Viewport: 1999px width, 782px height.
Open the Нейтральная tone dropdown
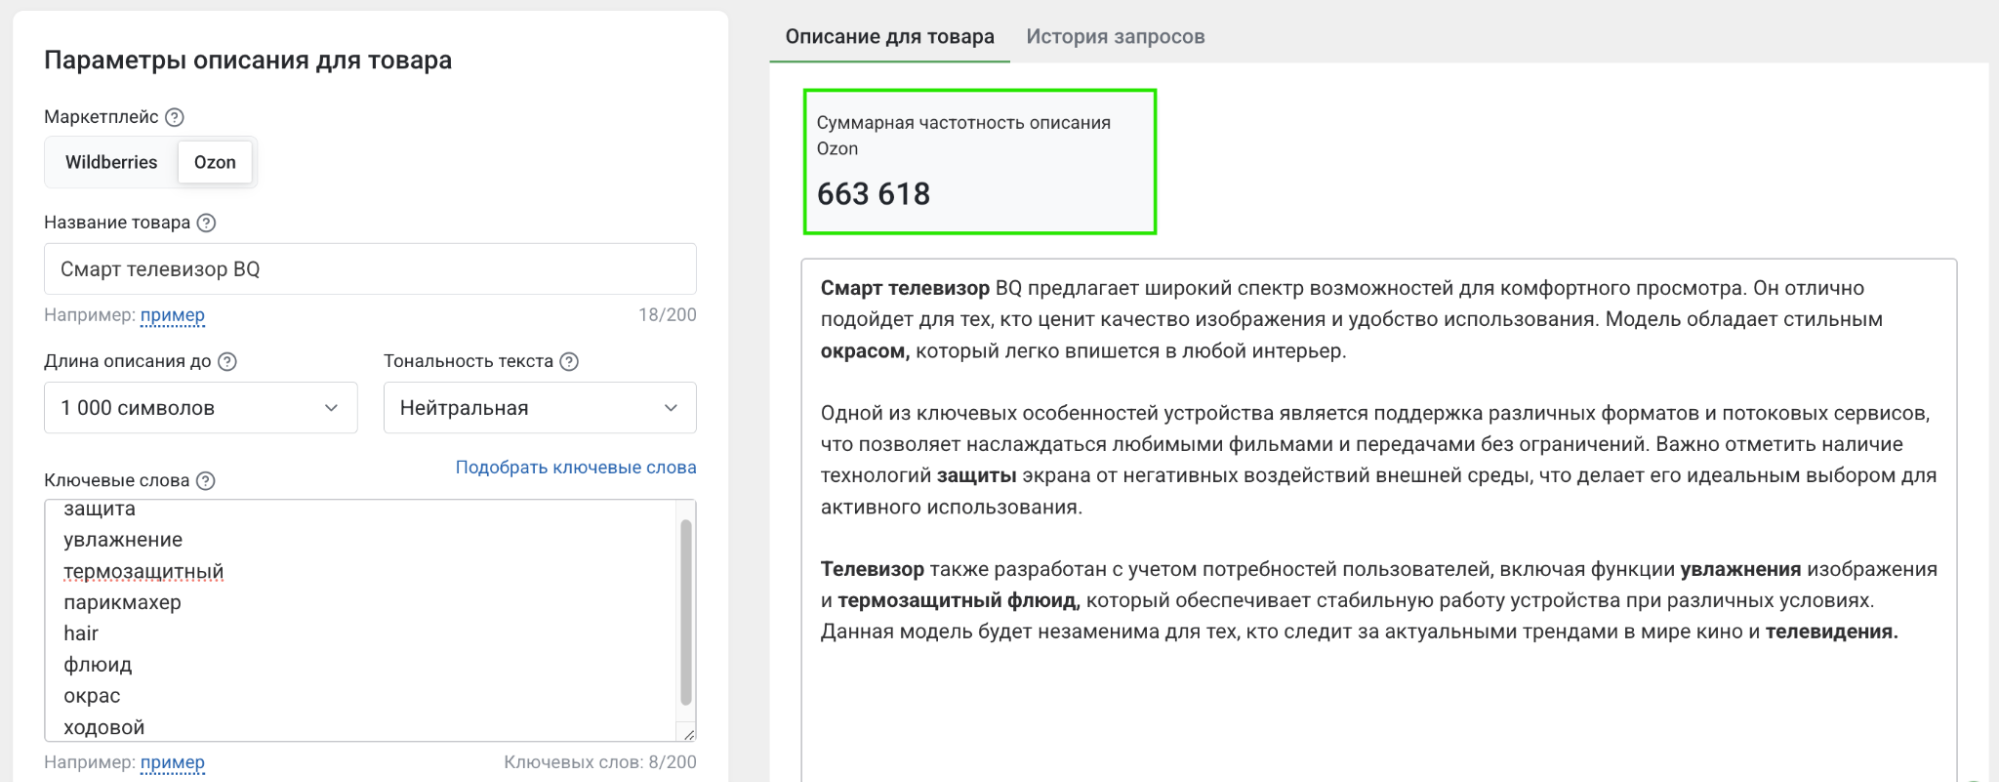[540, 408]
